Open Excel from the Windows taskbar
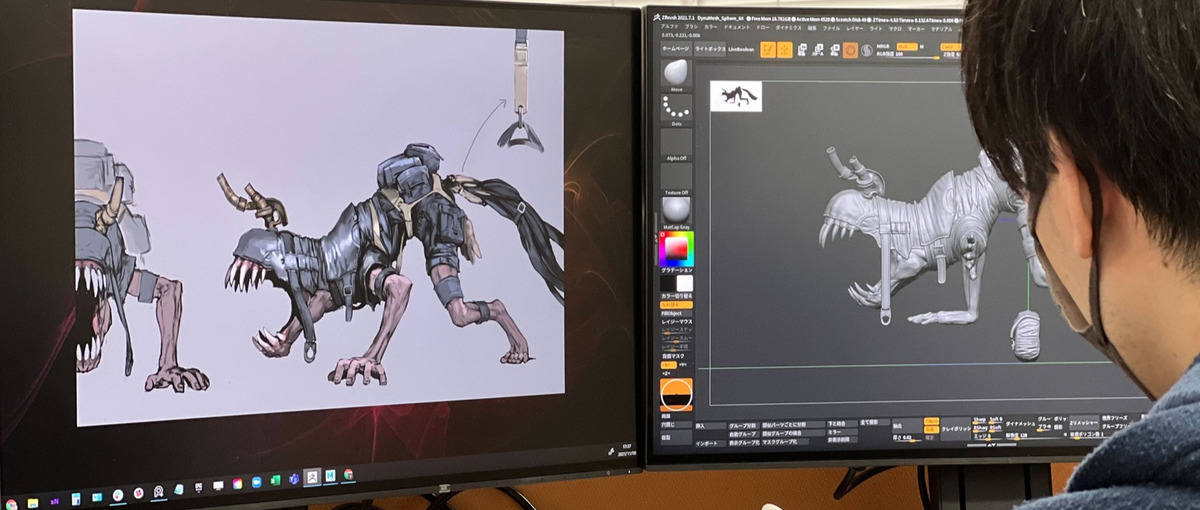This screenshot has height=510, width=1200. pos(275,480)
